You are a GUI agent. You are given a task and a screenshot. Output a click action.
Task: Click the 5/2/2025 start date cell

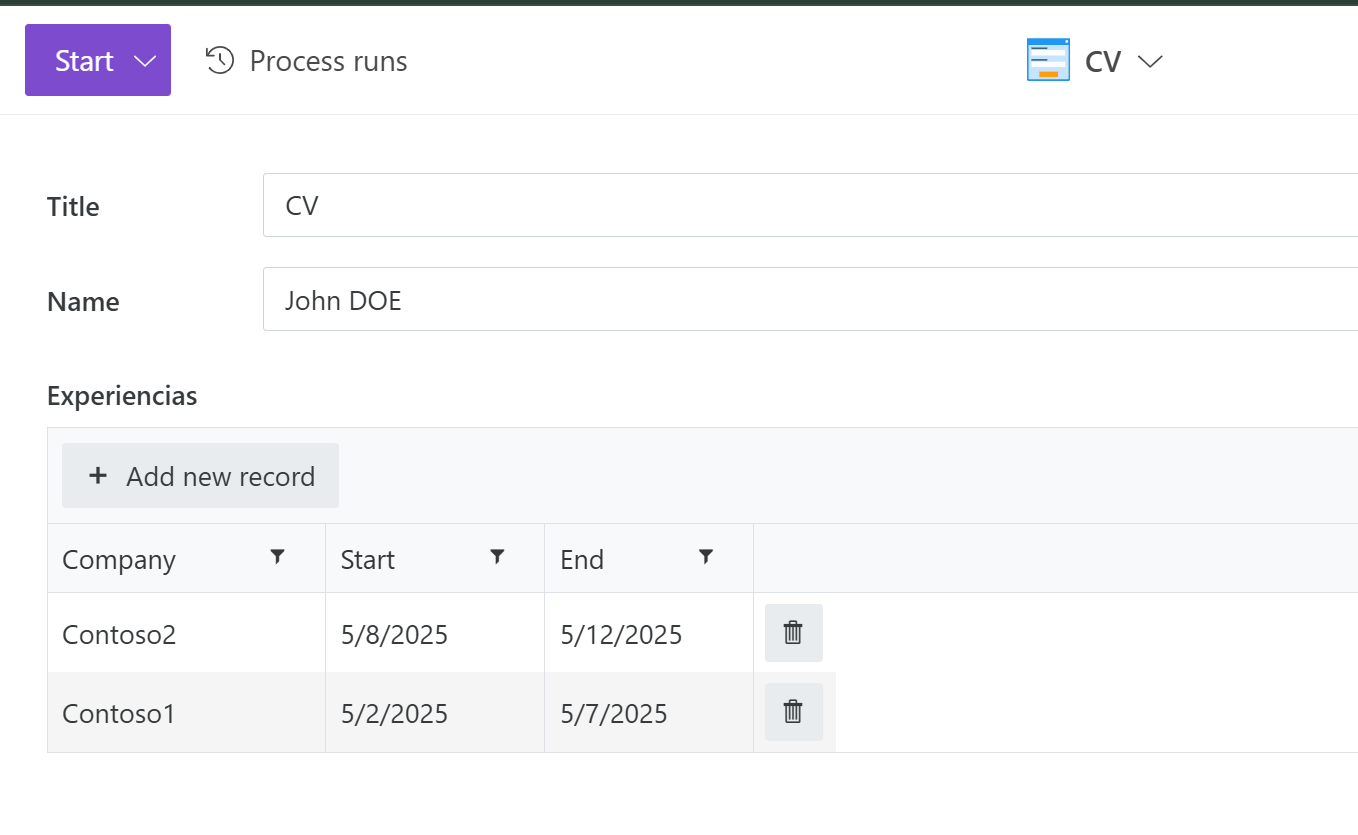coord(435,712)
